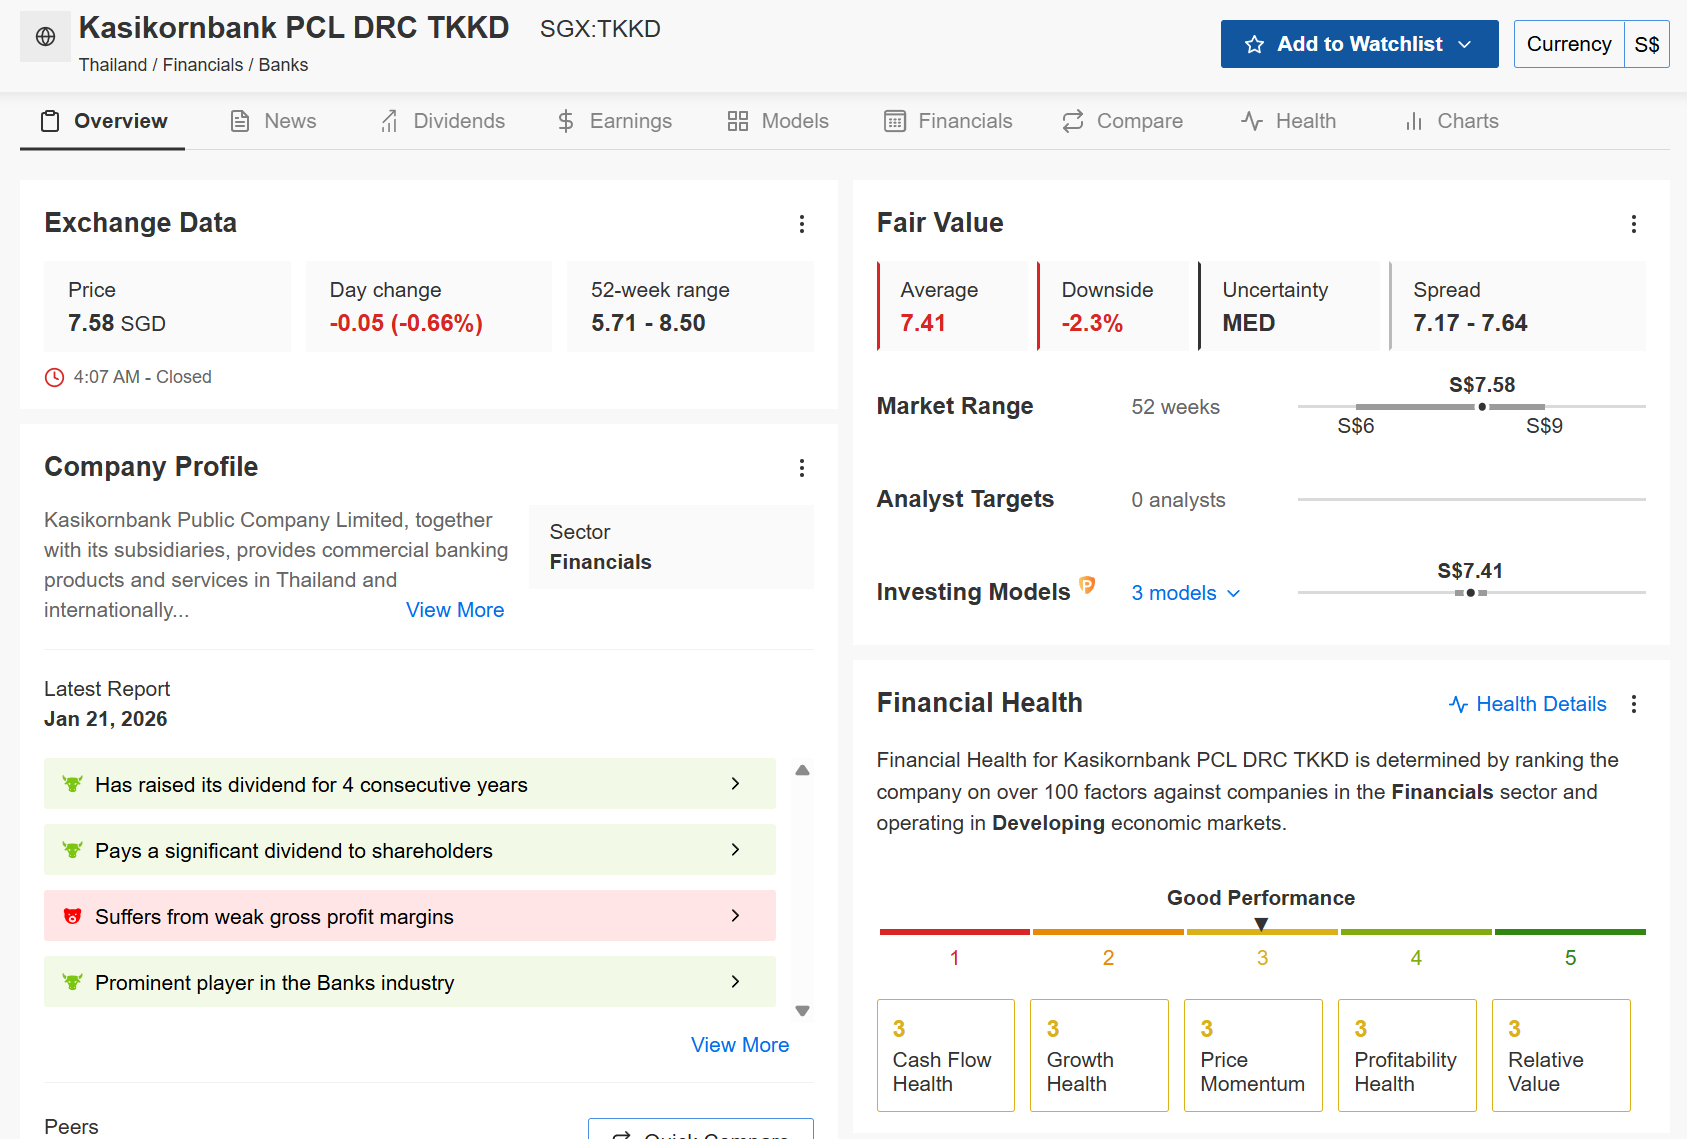The width and height of the screenshot is (1687, 1139).
Task: Click the Fair Value Average 7.41
Action: coord(923,323)
